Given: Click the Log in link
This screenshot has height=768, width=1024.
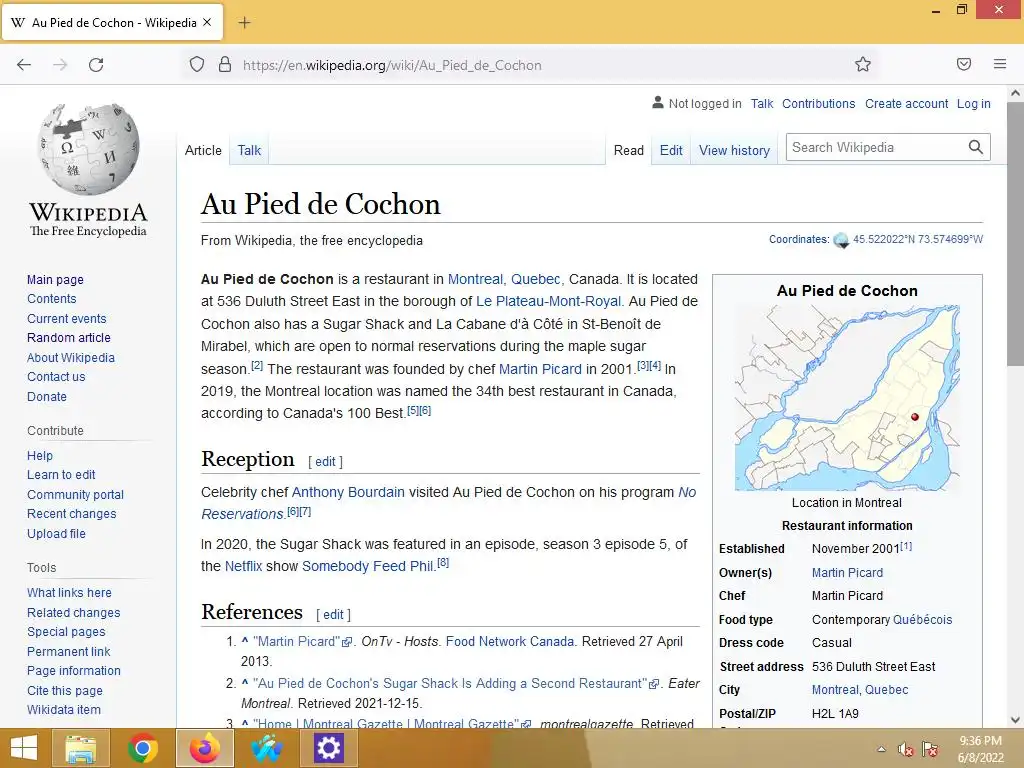Looking at the screenshot, I should click(x=974, y=103).
